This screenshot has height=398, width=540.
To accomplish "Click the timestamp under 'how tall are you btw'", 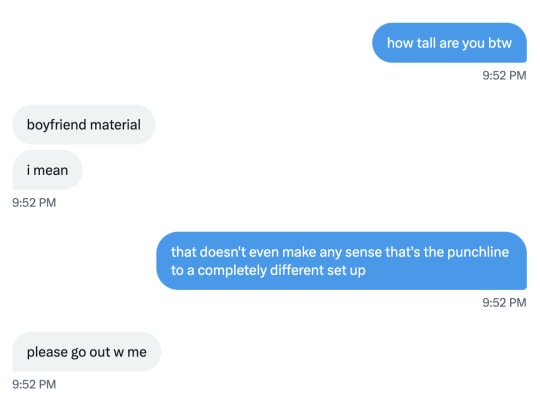I will click(504, 75).
